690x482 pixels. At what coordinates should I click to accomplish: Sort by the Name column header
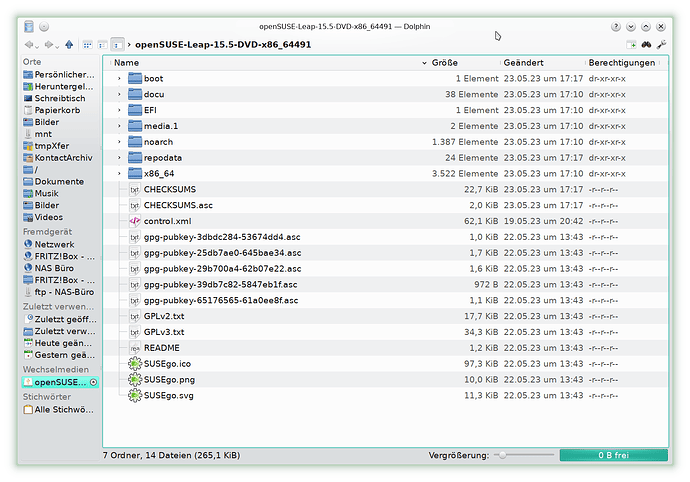[x=269, y=63]
